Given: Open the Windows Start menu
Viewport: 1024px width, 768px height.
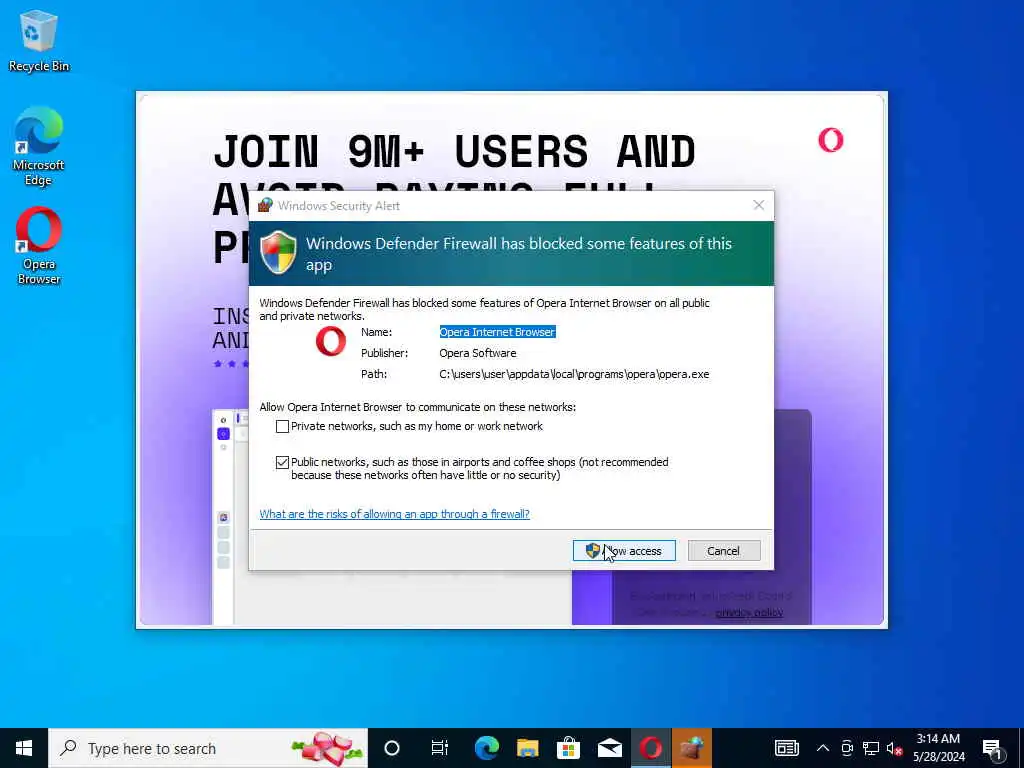Looking at the screenshot, I should tap(24, 748).
